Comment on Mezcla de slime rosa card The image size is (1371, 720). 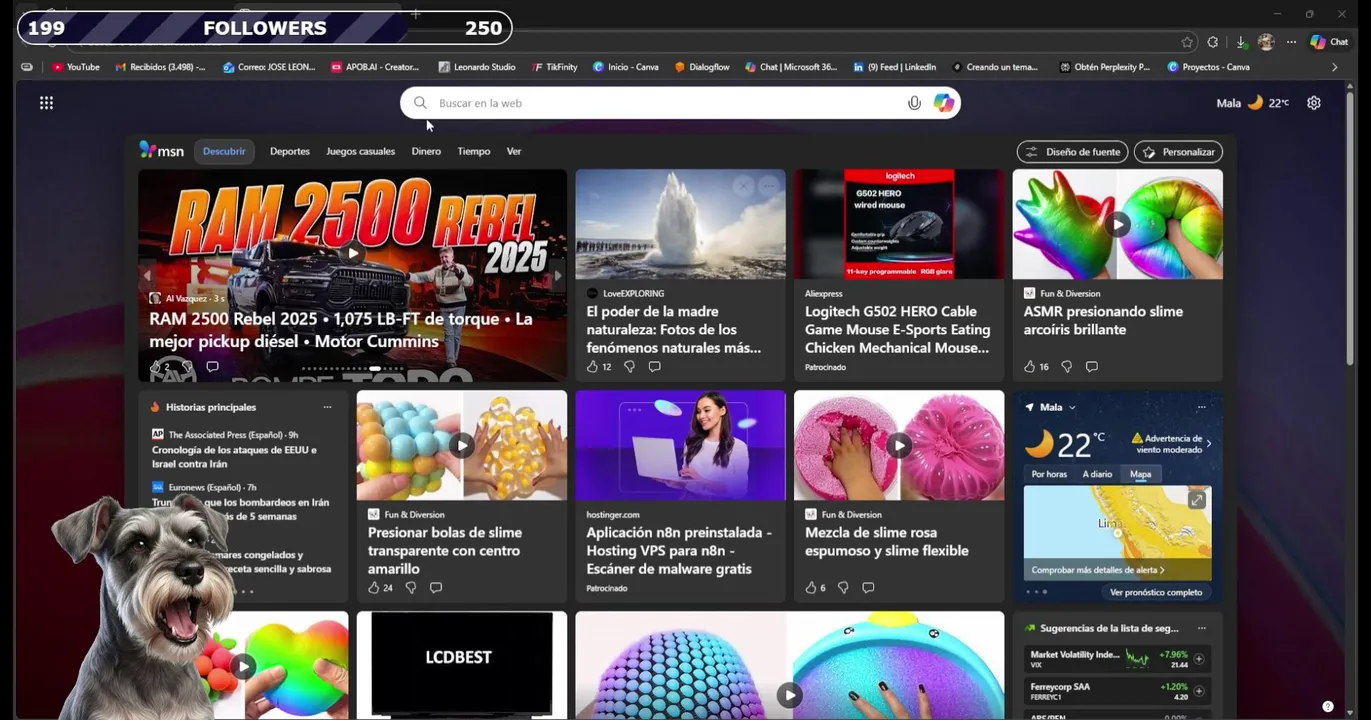868,588
